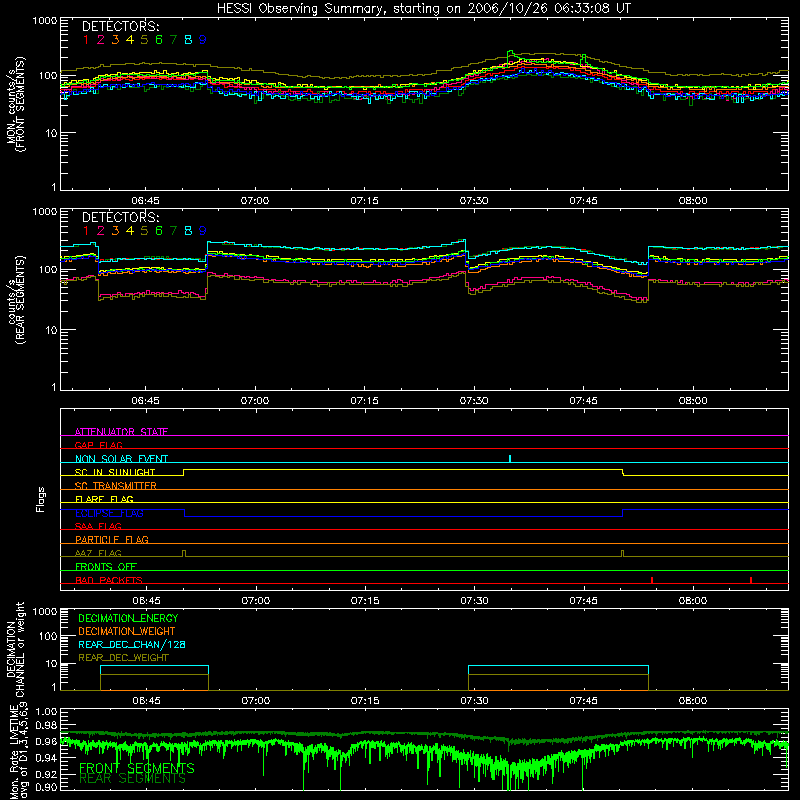Viewport: 800px width, 800px height.
Task: Click the cyan non-solar event marker near 07:35
Action: (x=510, y=458)
